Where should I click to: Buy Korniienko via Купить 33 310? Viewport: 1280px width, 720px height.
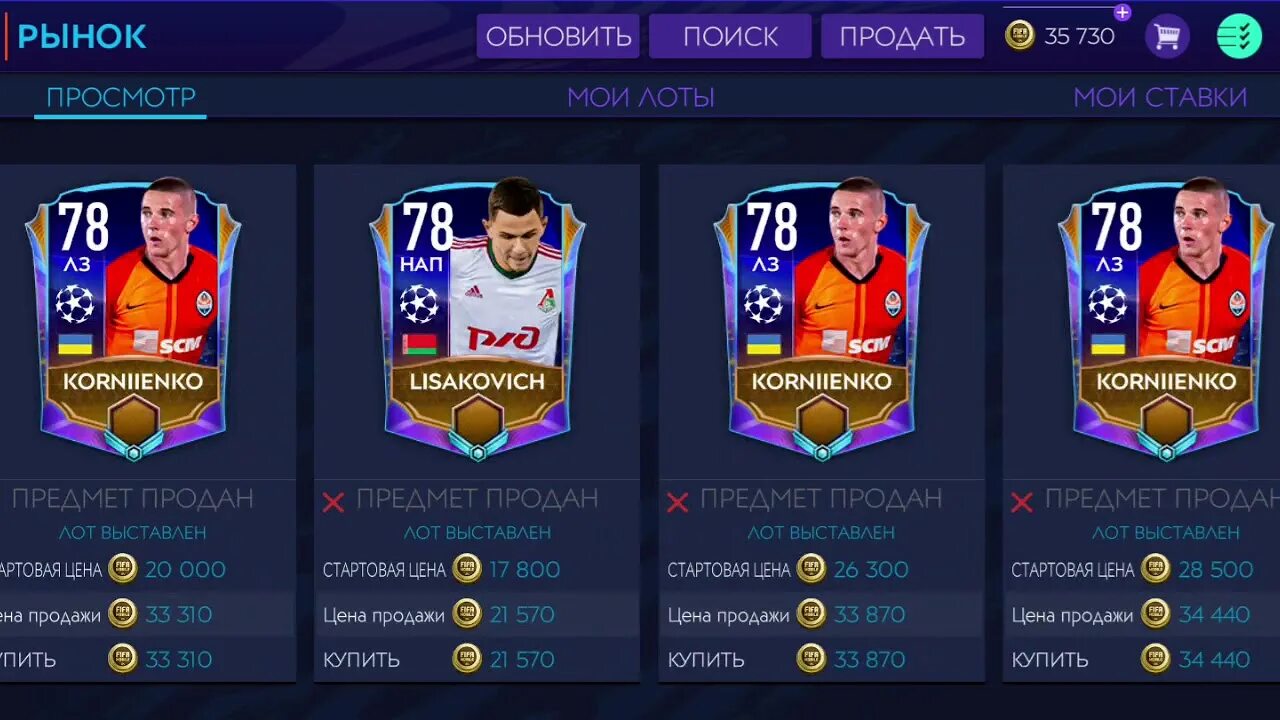click(x=147, y=659)
